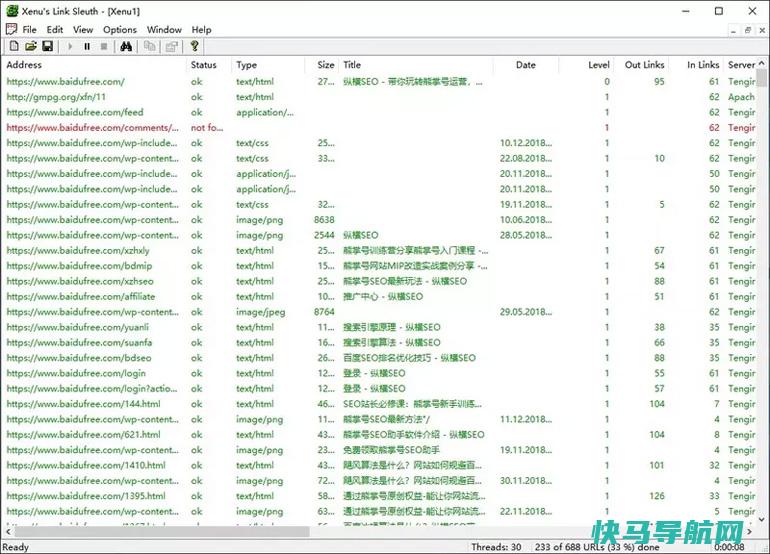
Task: Select the baidufree.com/bdmip address
Action: click(79, 266)
